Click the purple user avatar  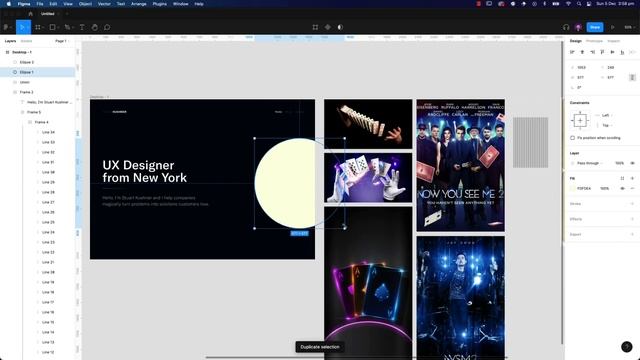pyautogui.click(x=578, y=27)
